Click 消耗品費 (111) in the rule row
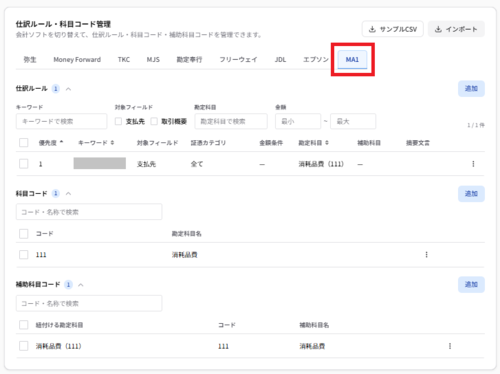Screen dimensions: 500x374 click(x=321, y=164)
